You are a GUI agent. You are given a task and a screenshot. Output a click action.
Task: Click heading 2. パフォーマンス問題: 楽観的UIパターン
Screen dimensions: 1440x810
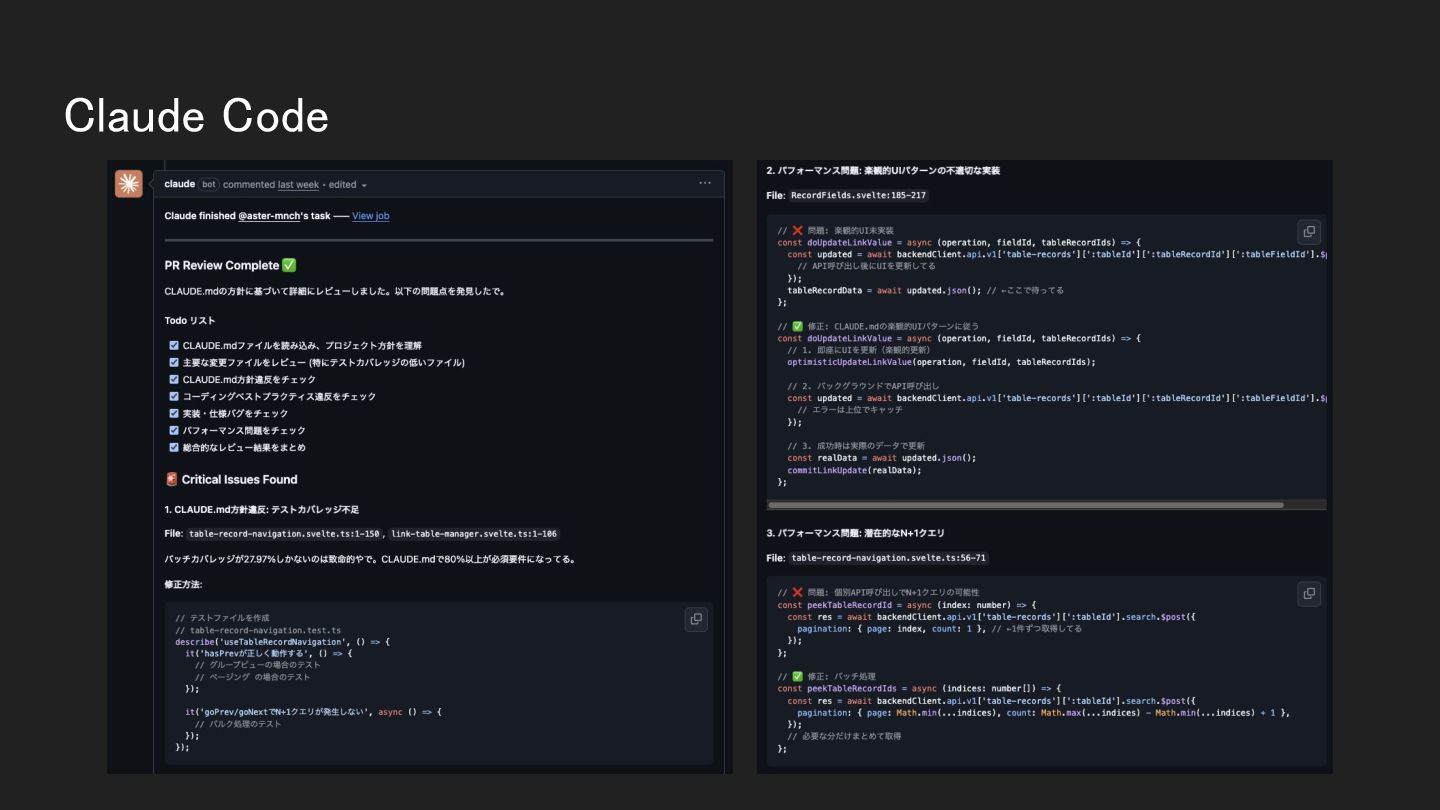click(x=883, y=171)
